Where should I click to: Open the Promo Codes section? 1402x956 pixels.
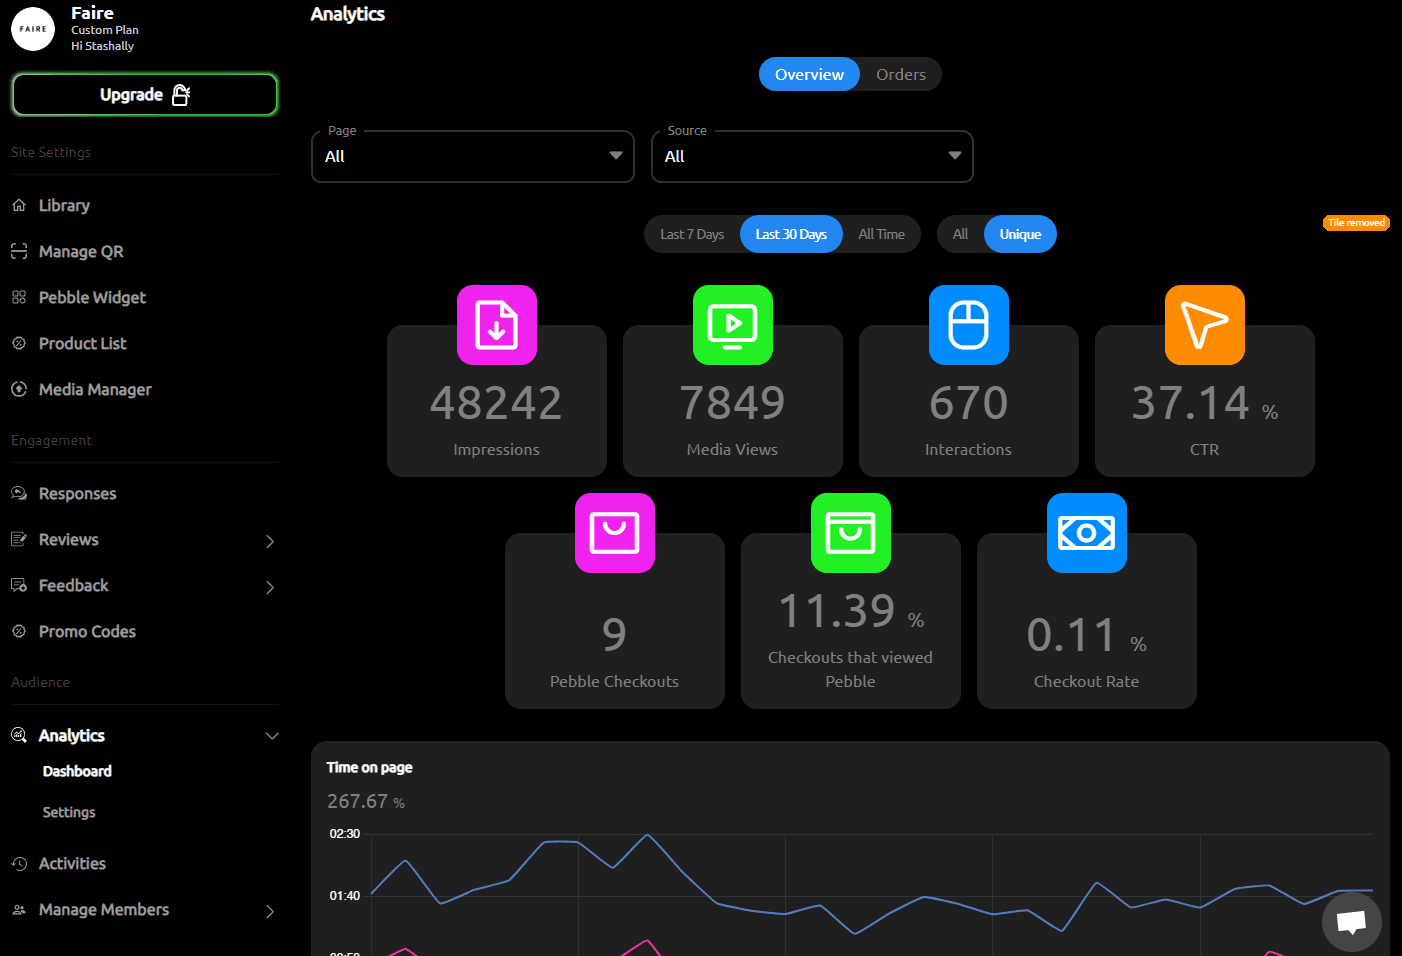87,631
